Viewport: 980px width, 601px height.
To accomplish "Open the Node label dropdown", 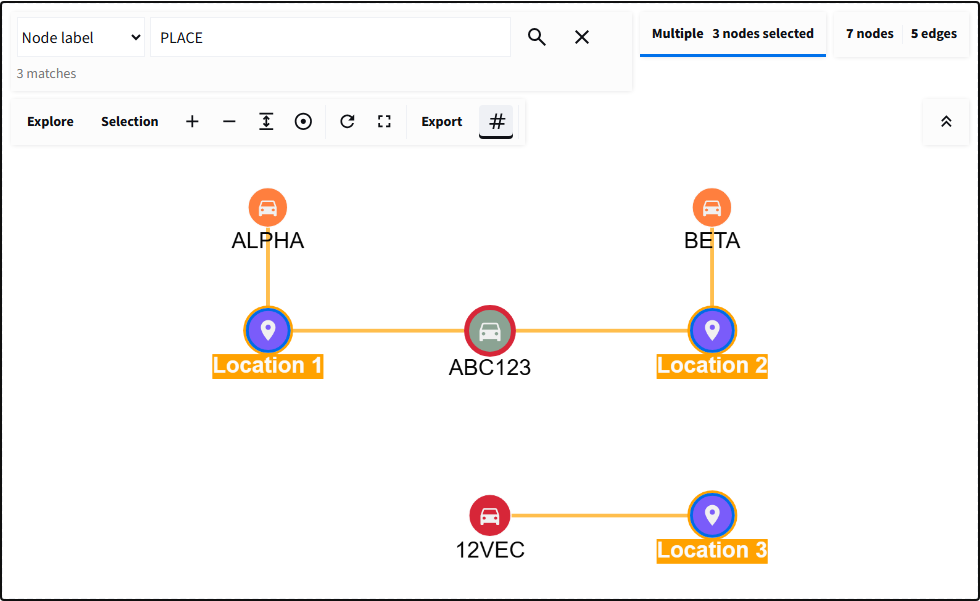I will click(81, 37).
